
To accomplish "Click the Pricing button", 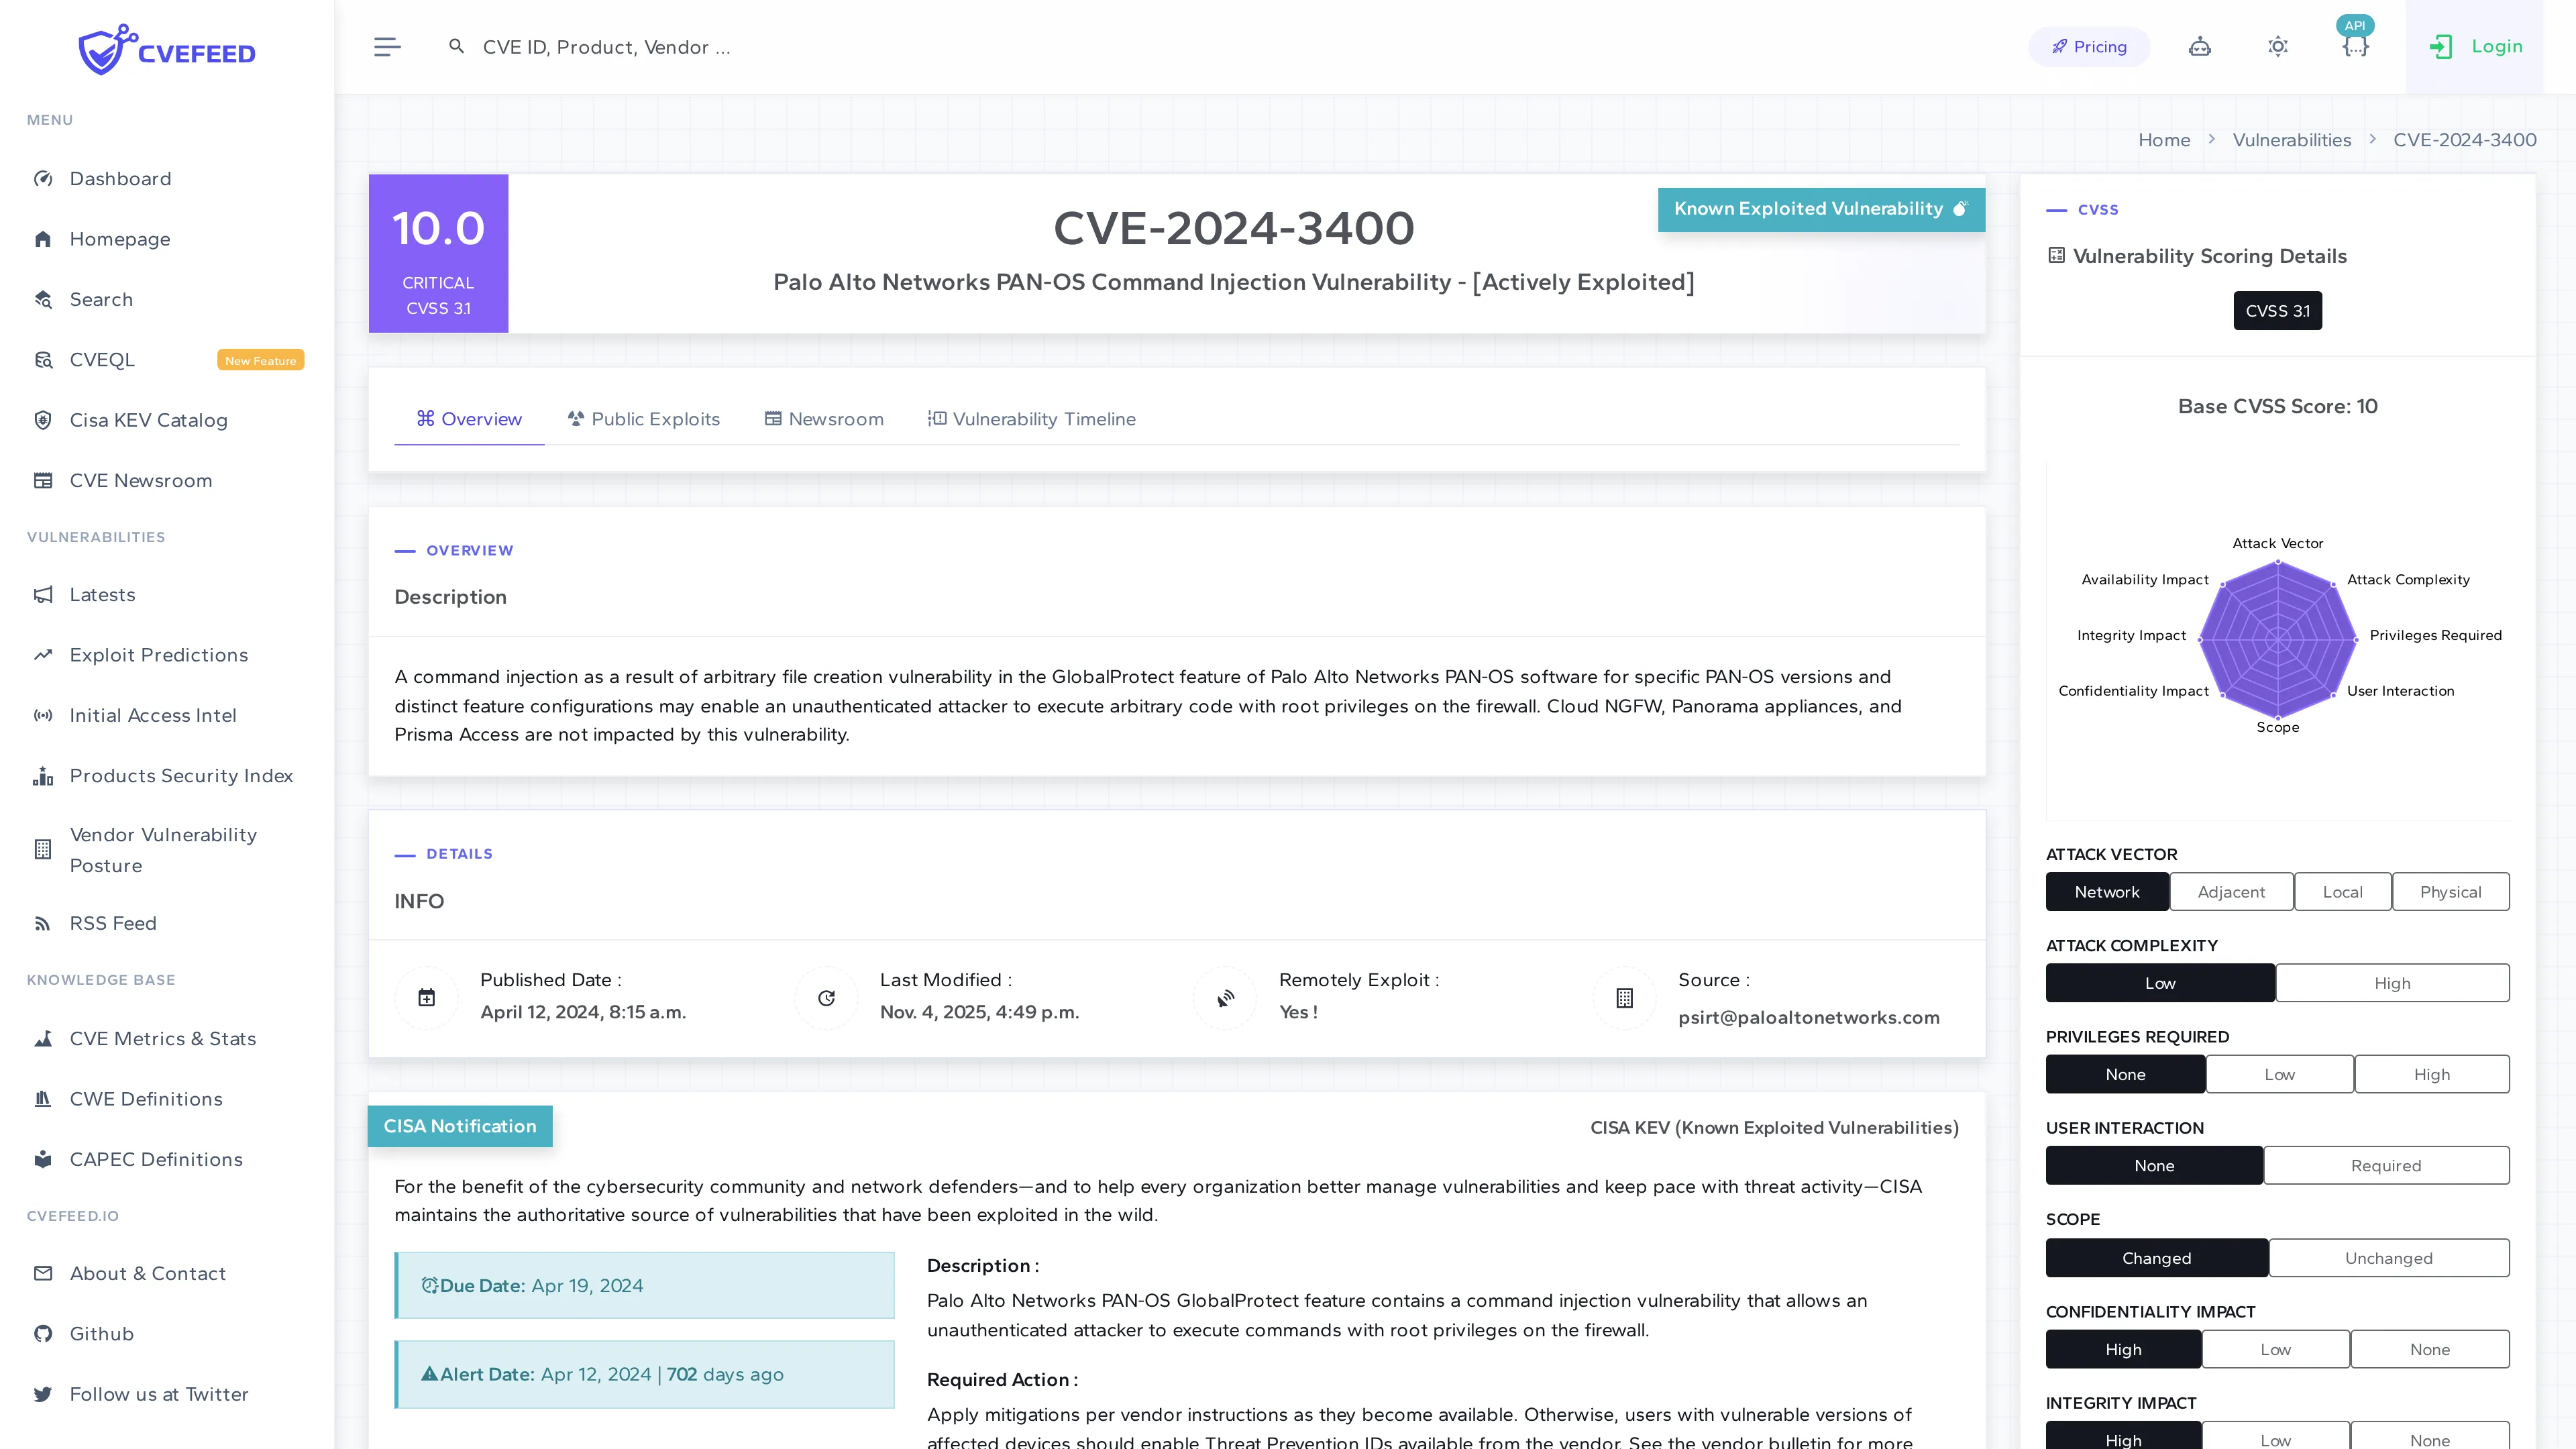I will point(2088,46).
